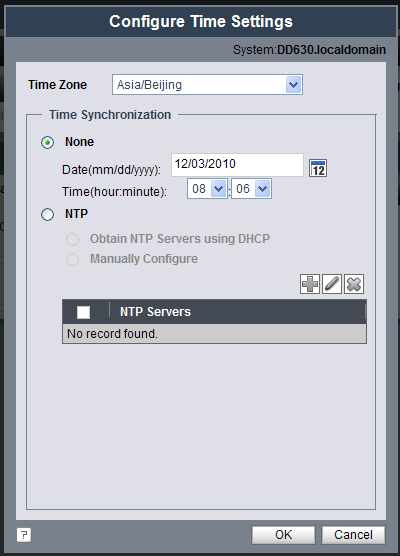The image size is (400, 556).
Task: Click the delete NTP server X icon
Action: tap(354, 284)
